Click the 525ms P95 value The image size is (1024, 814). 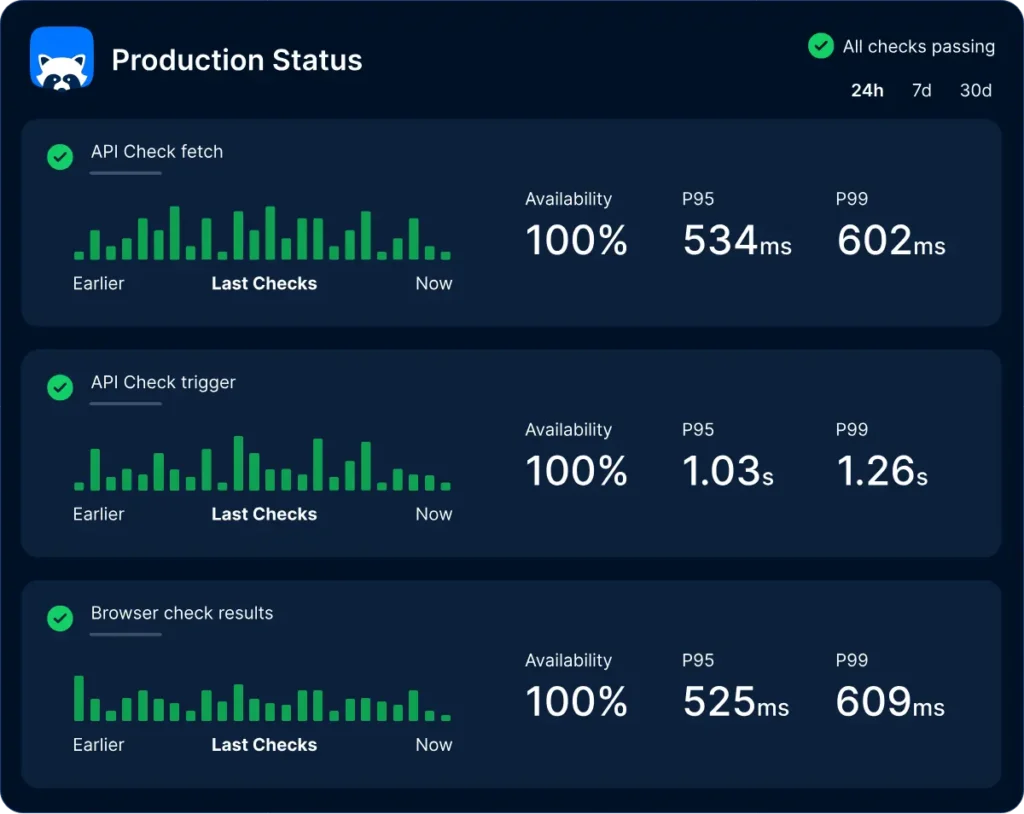point(736,701)
